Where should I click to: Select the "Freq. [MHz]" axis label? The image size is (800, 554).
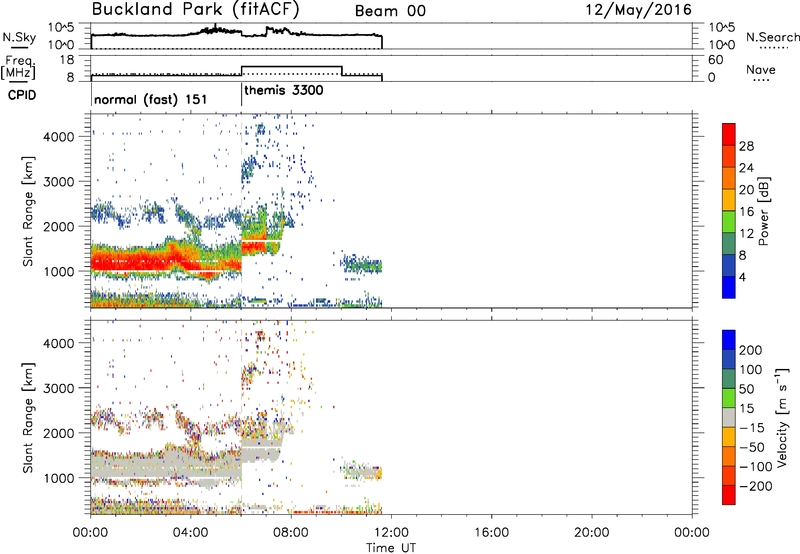pos(19,68)
